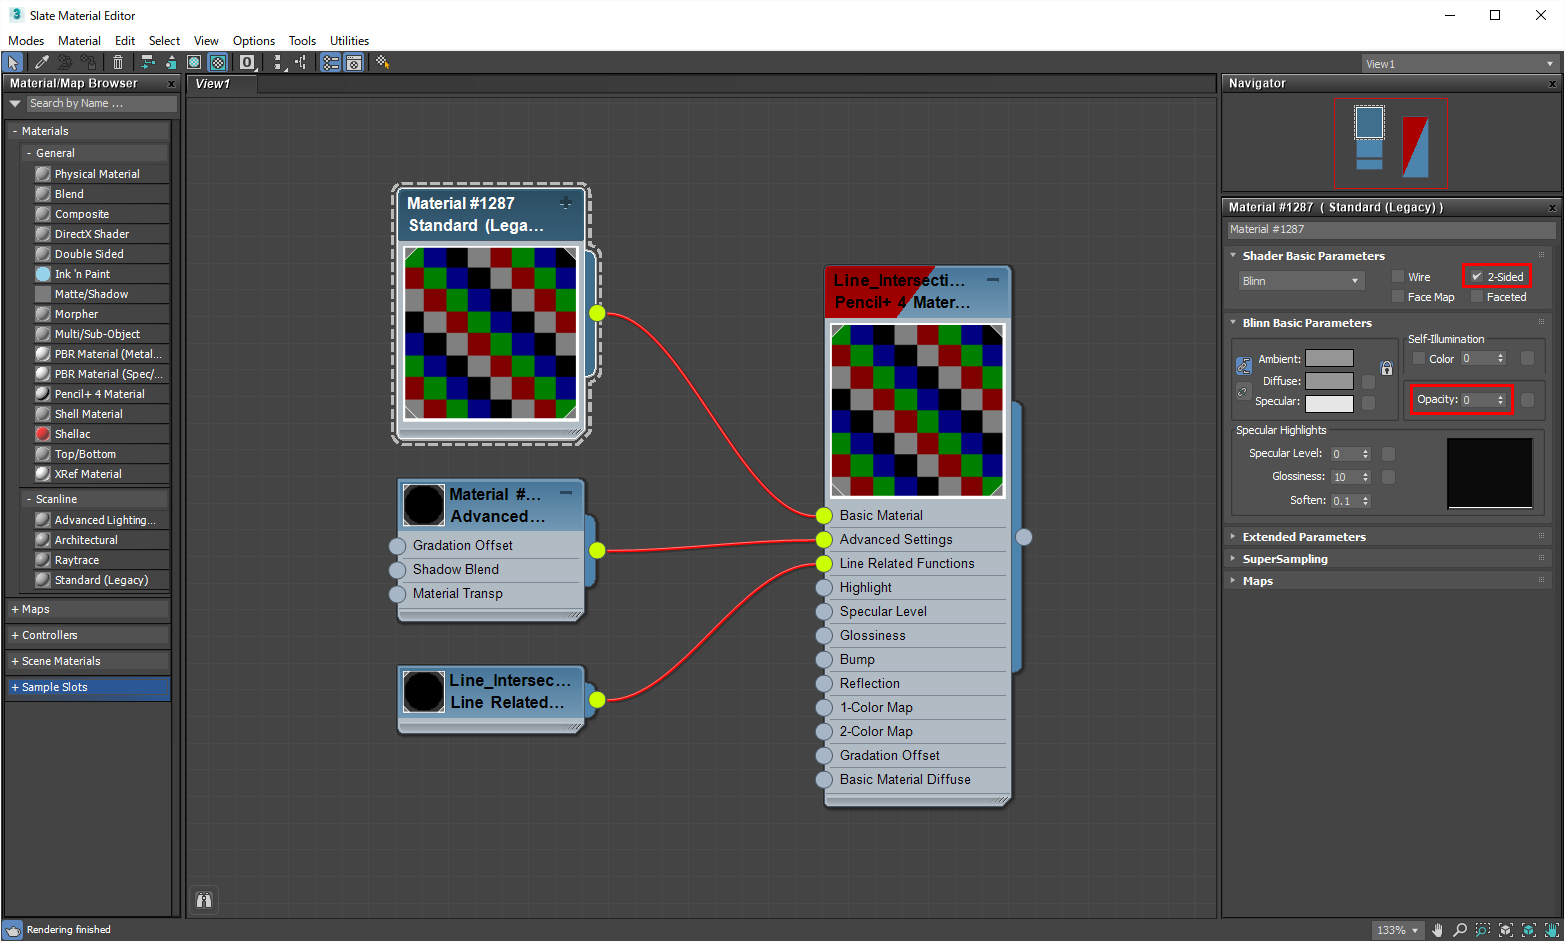This screenshot has width=1565, height=942.
Task: Expand the Controllers group
Action: (x=88, y=635)
